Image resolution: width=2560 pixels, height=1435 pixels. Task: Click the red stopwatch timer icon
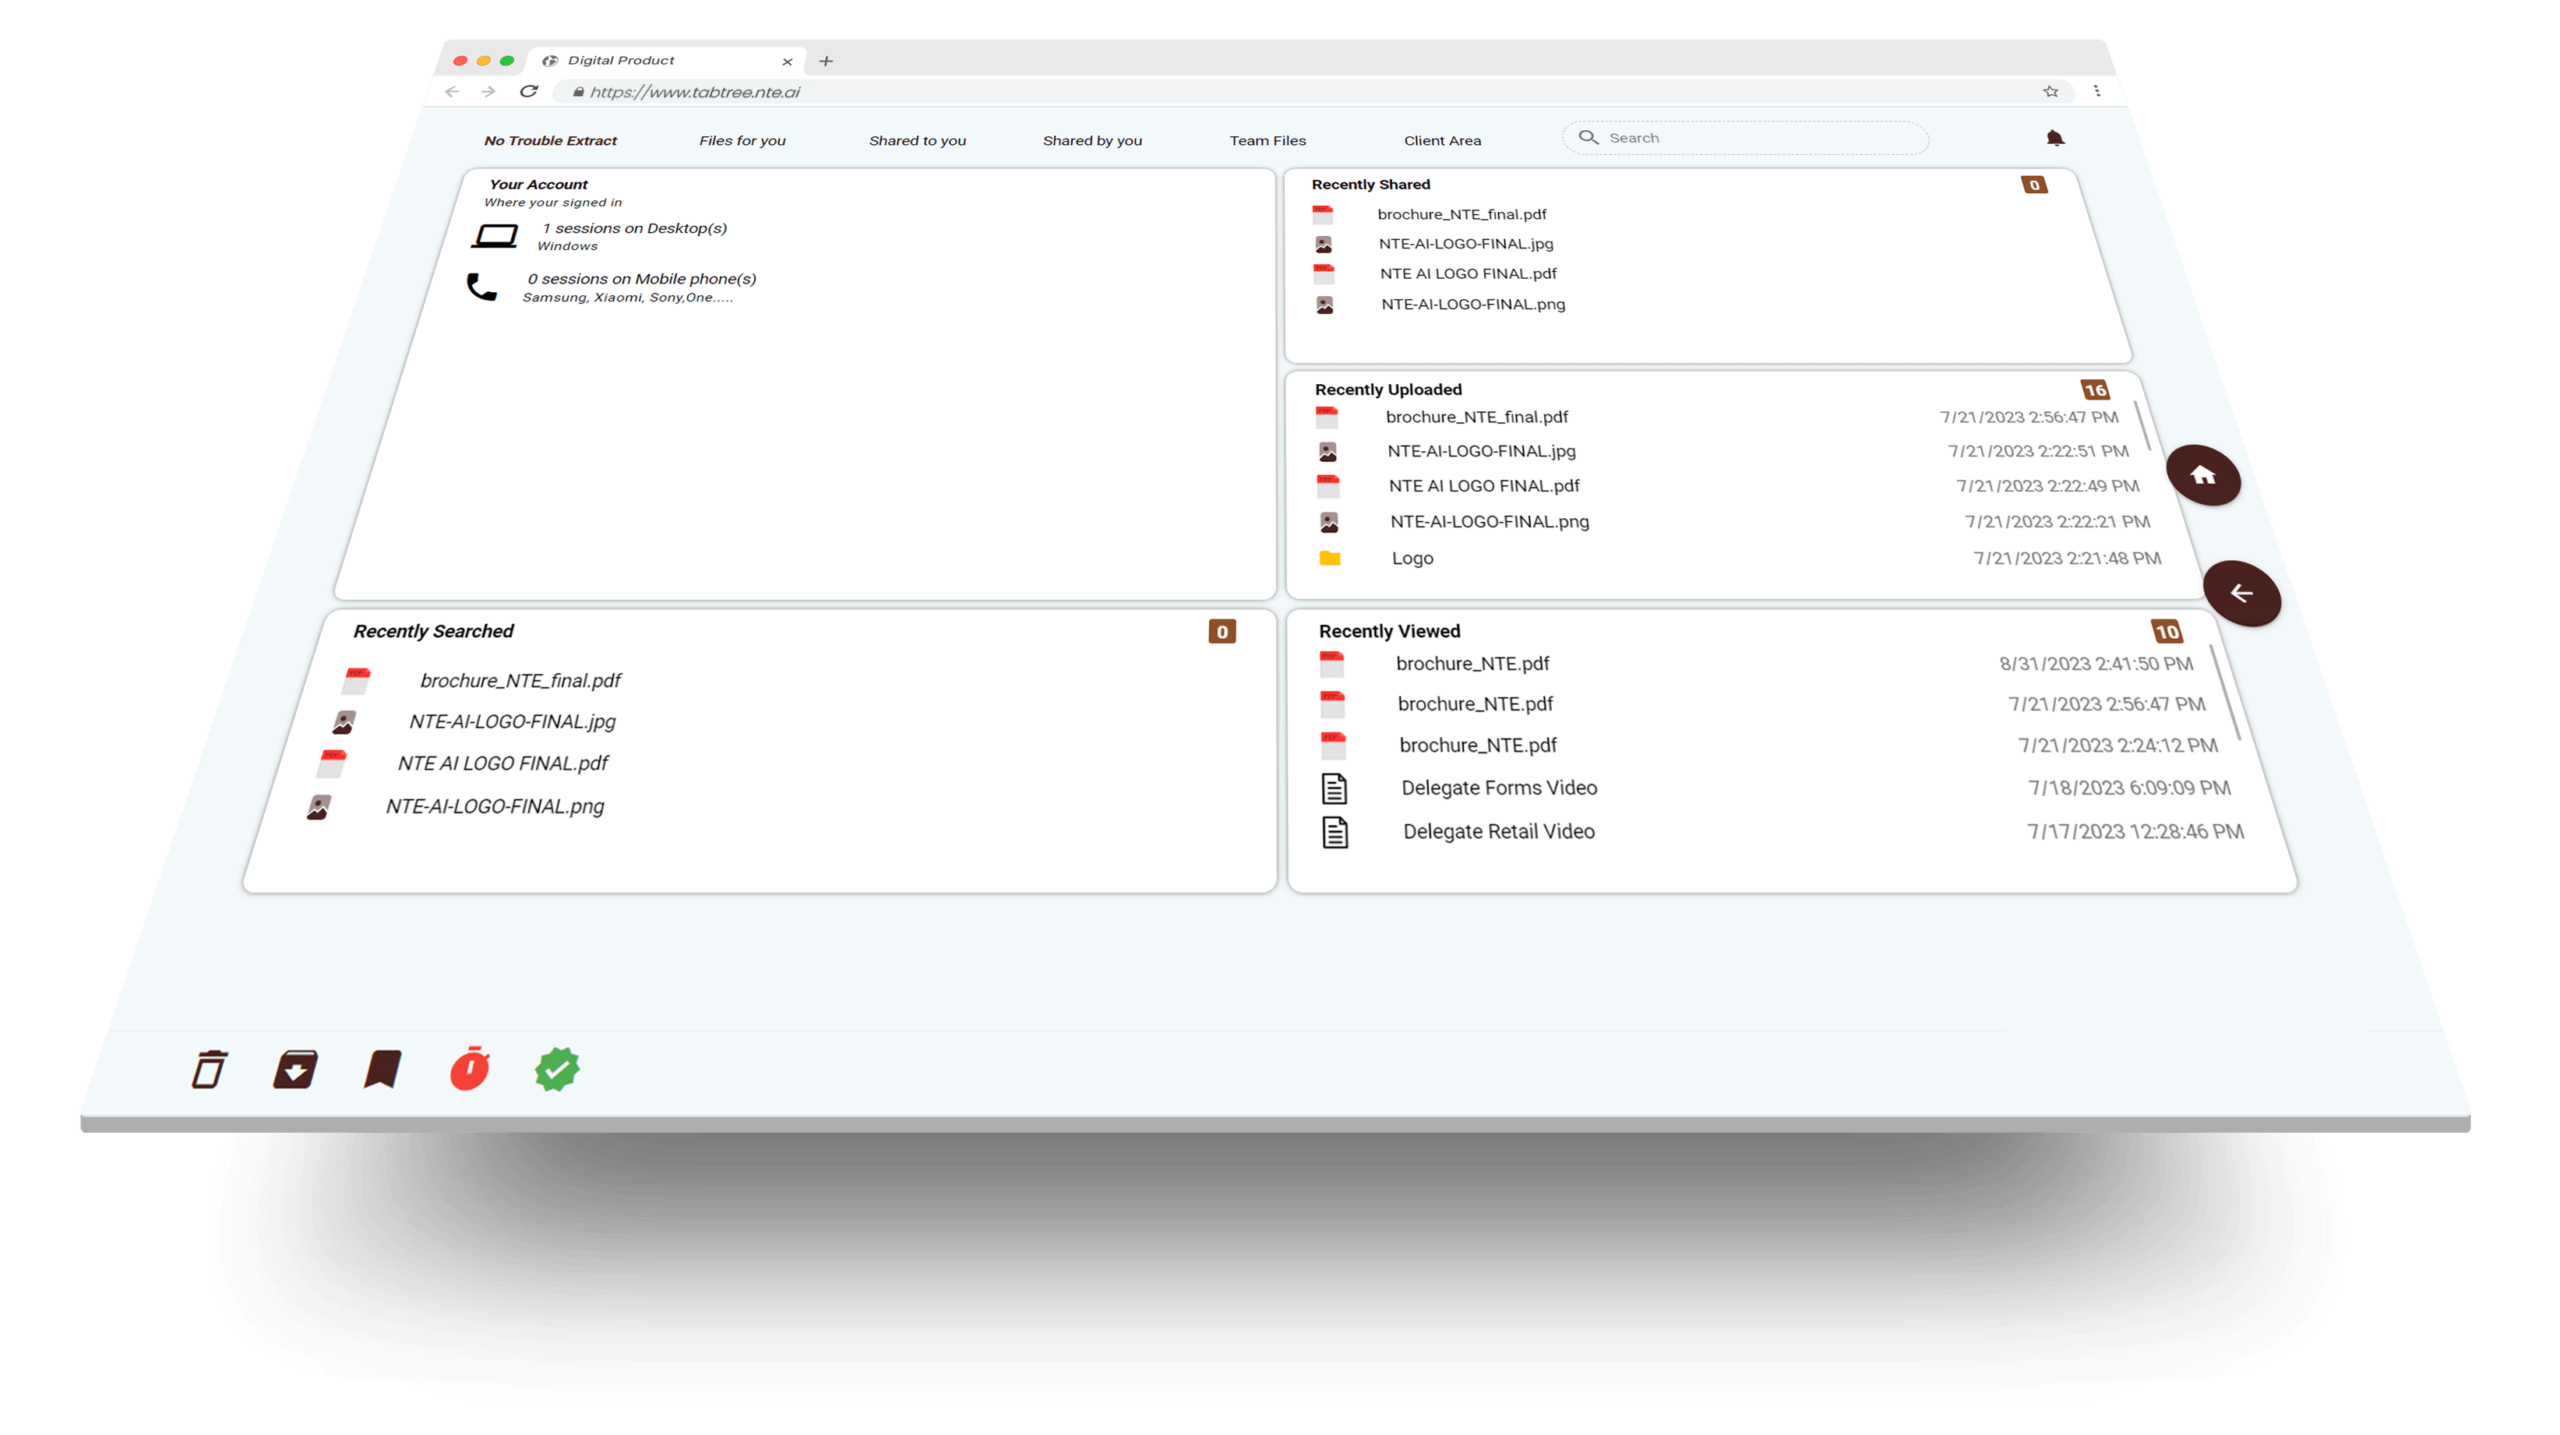469,1068
